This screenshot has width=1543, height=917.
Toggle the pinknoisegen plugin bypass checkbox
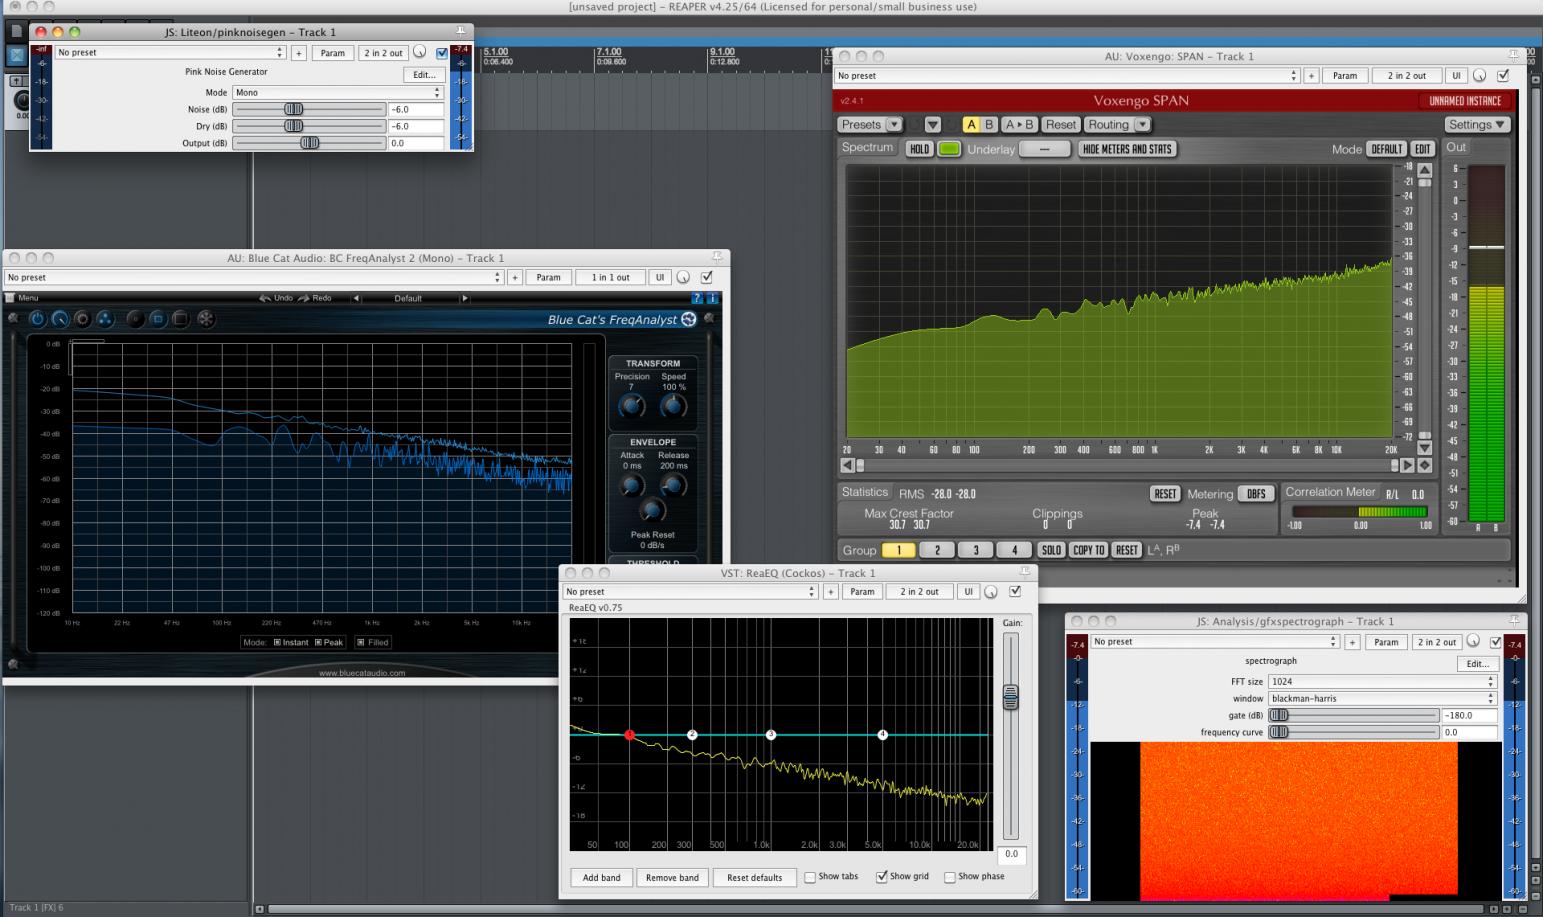coord(442,53)
